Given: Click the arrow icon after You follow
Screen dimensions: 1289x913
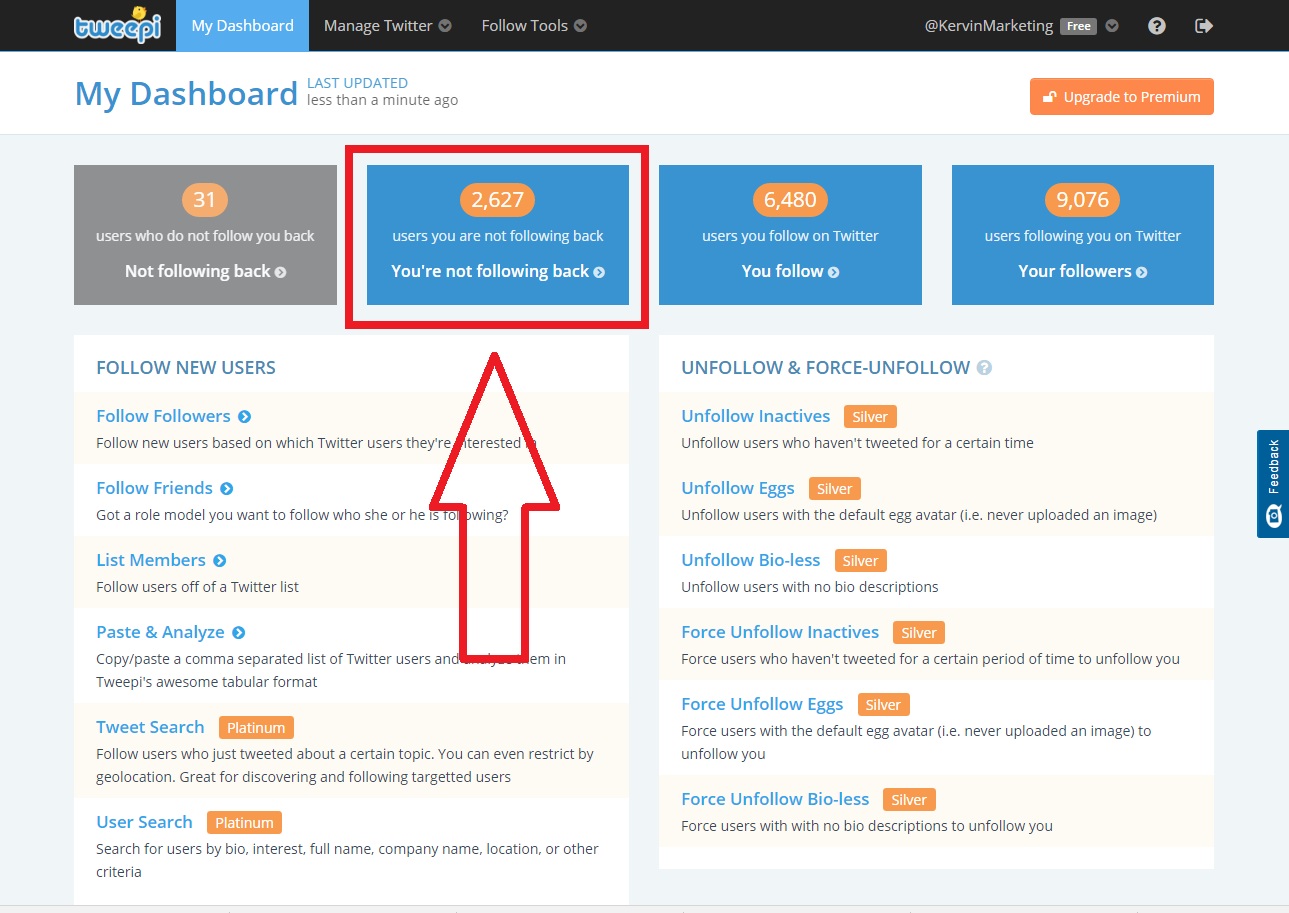Looking at the screenshot, I should pyautogui.click(x=834, y=272).
